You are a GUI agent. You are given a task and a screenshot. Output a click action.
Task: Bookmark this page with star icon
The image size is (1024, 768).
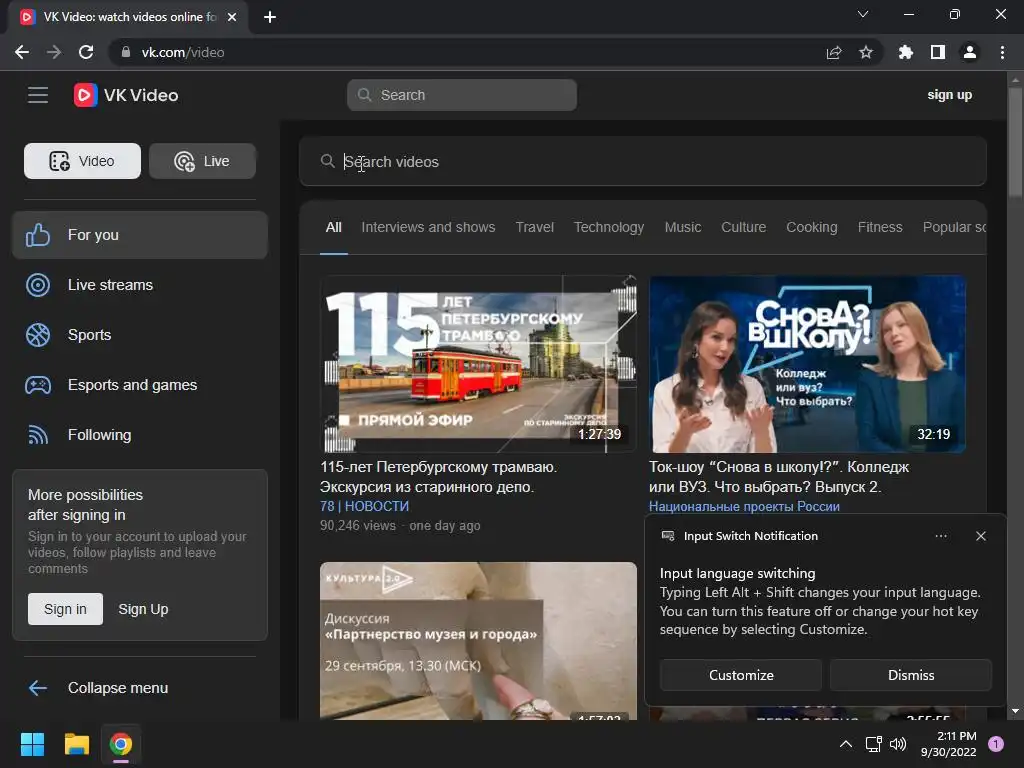point(866,52)
